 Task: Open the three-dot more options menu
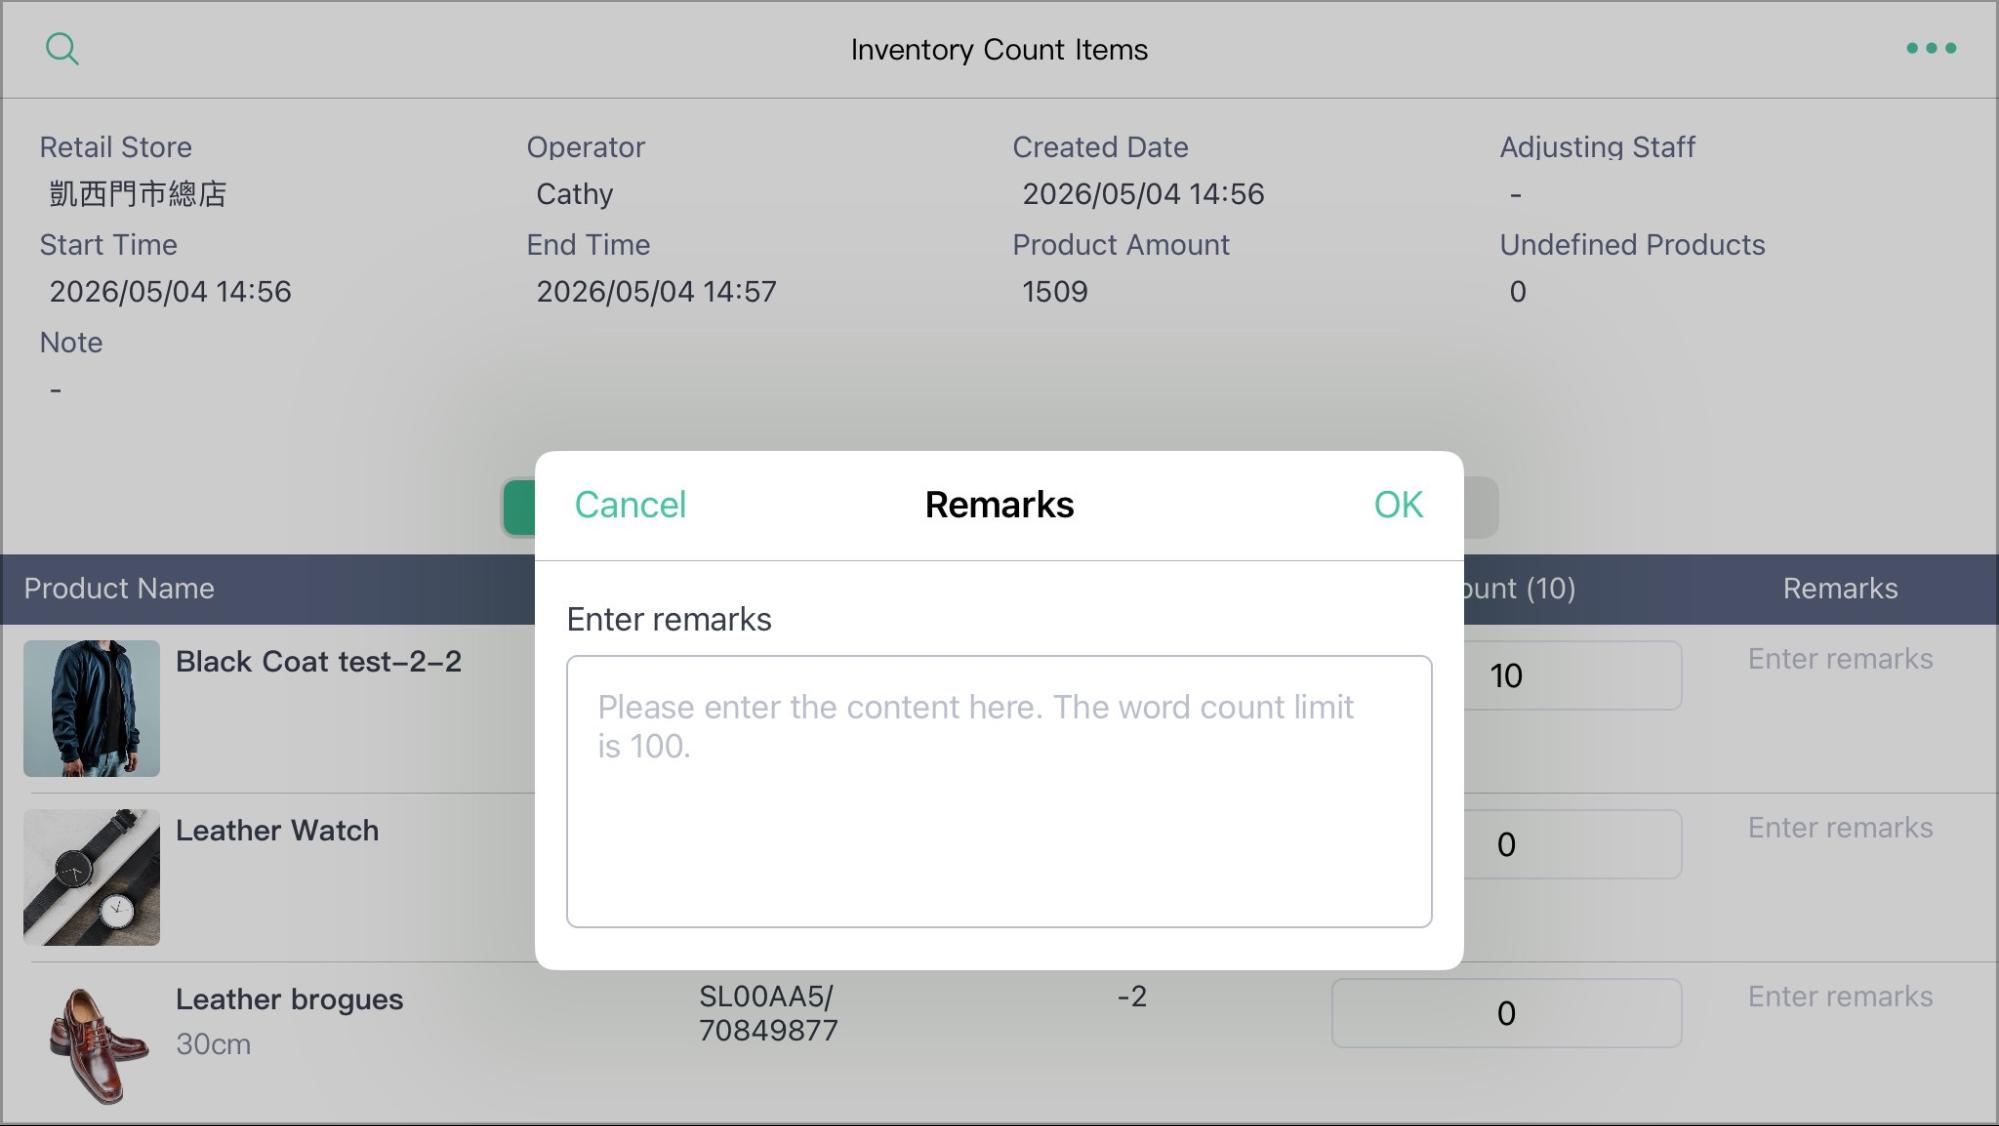coord(1931,48)
